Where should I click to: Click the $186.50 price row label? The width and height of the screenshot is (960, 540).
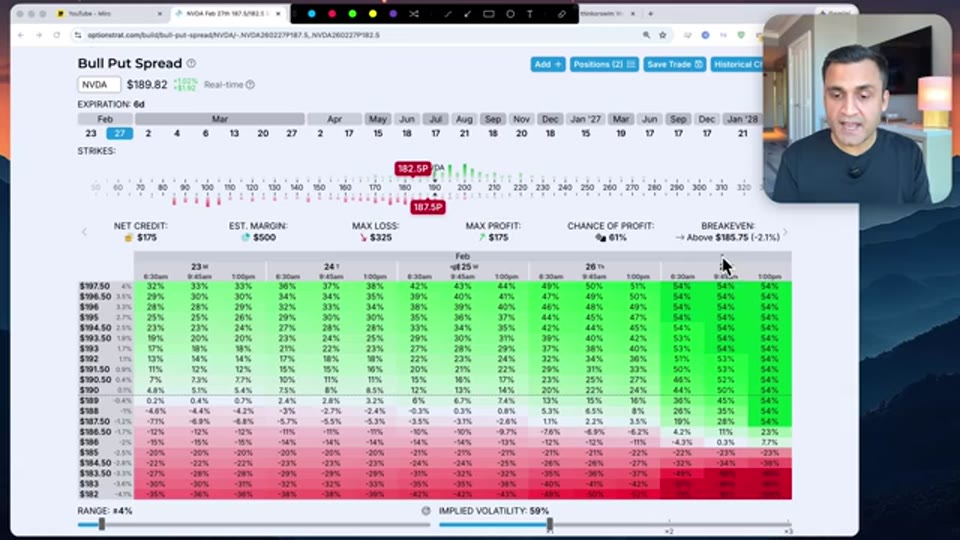point(94,432)
